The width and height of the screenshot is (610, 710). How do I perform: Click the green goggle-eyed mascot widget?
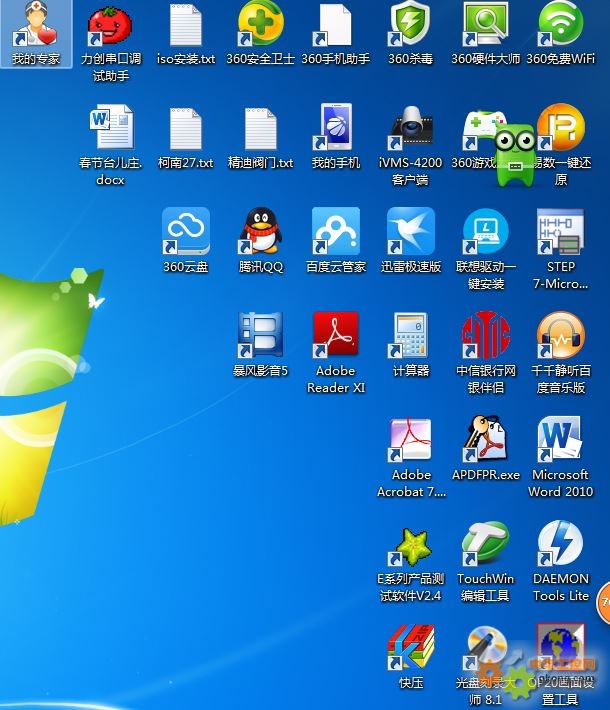(516, 156)
